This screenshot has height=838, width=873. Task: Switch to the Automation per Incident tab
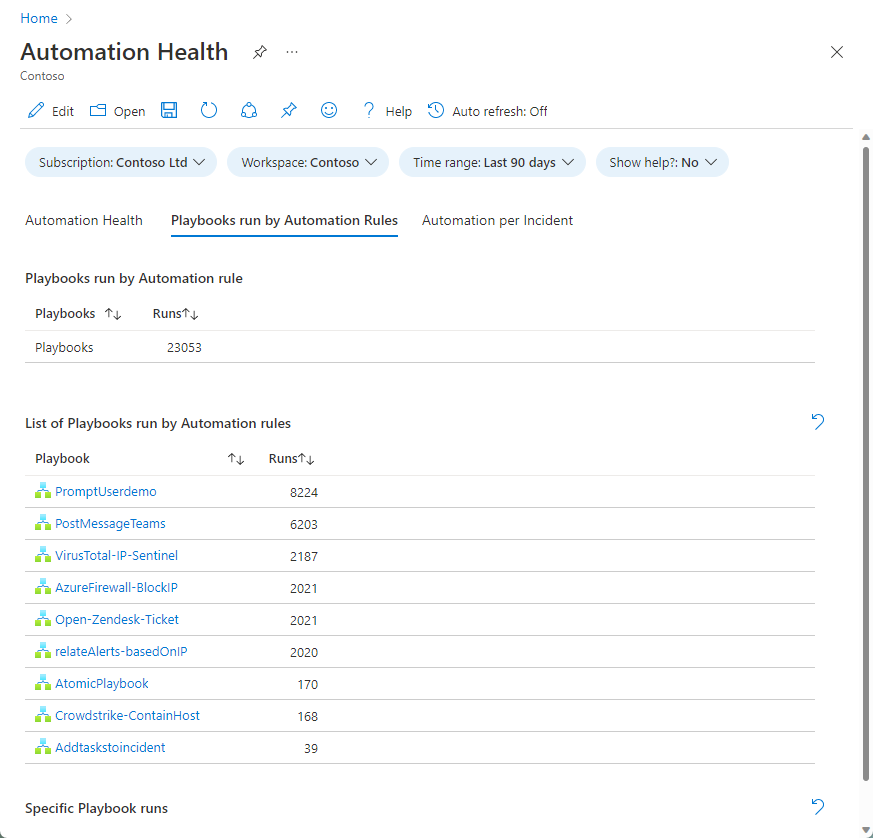(497, 220)
